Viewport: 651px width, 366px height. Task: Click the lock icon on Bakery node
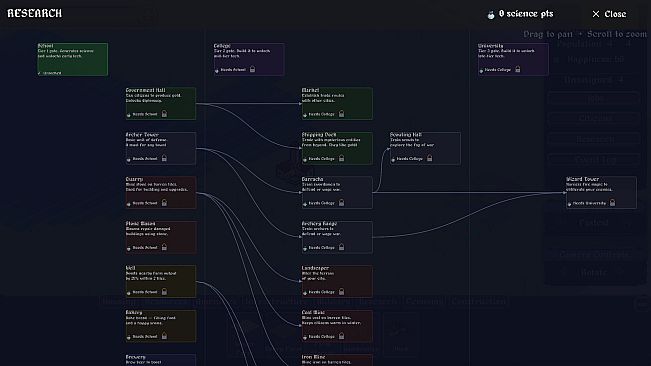coord(164,336)
